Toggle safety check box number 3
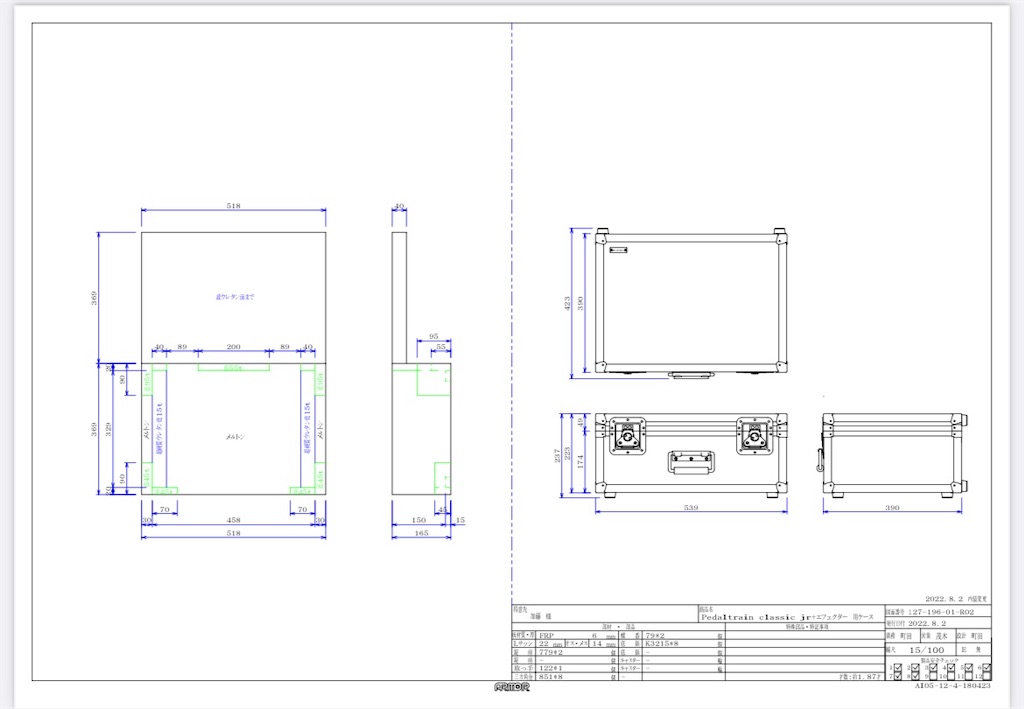Viewport: 1024px width, 709px height. click(x=933, y=667)
